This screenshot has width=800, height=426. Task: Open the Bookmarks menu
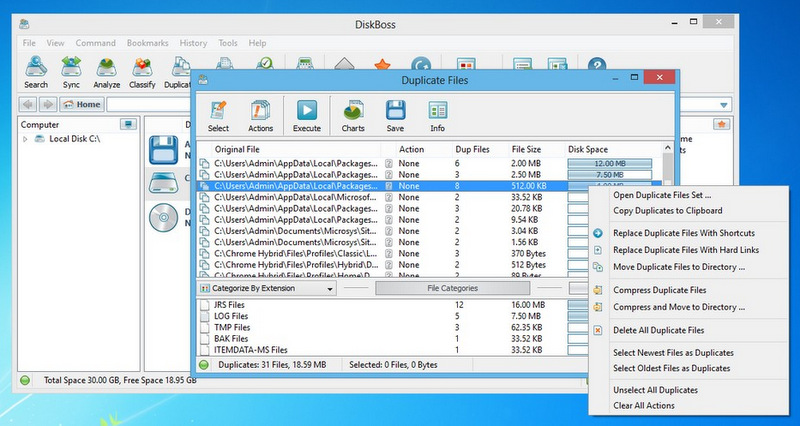click(147, 43)
